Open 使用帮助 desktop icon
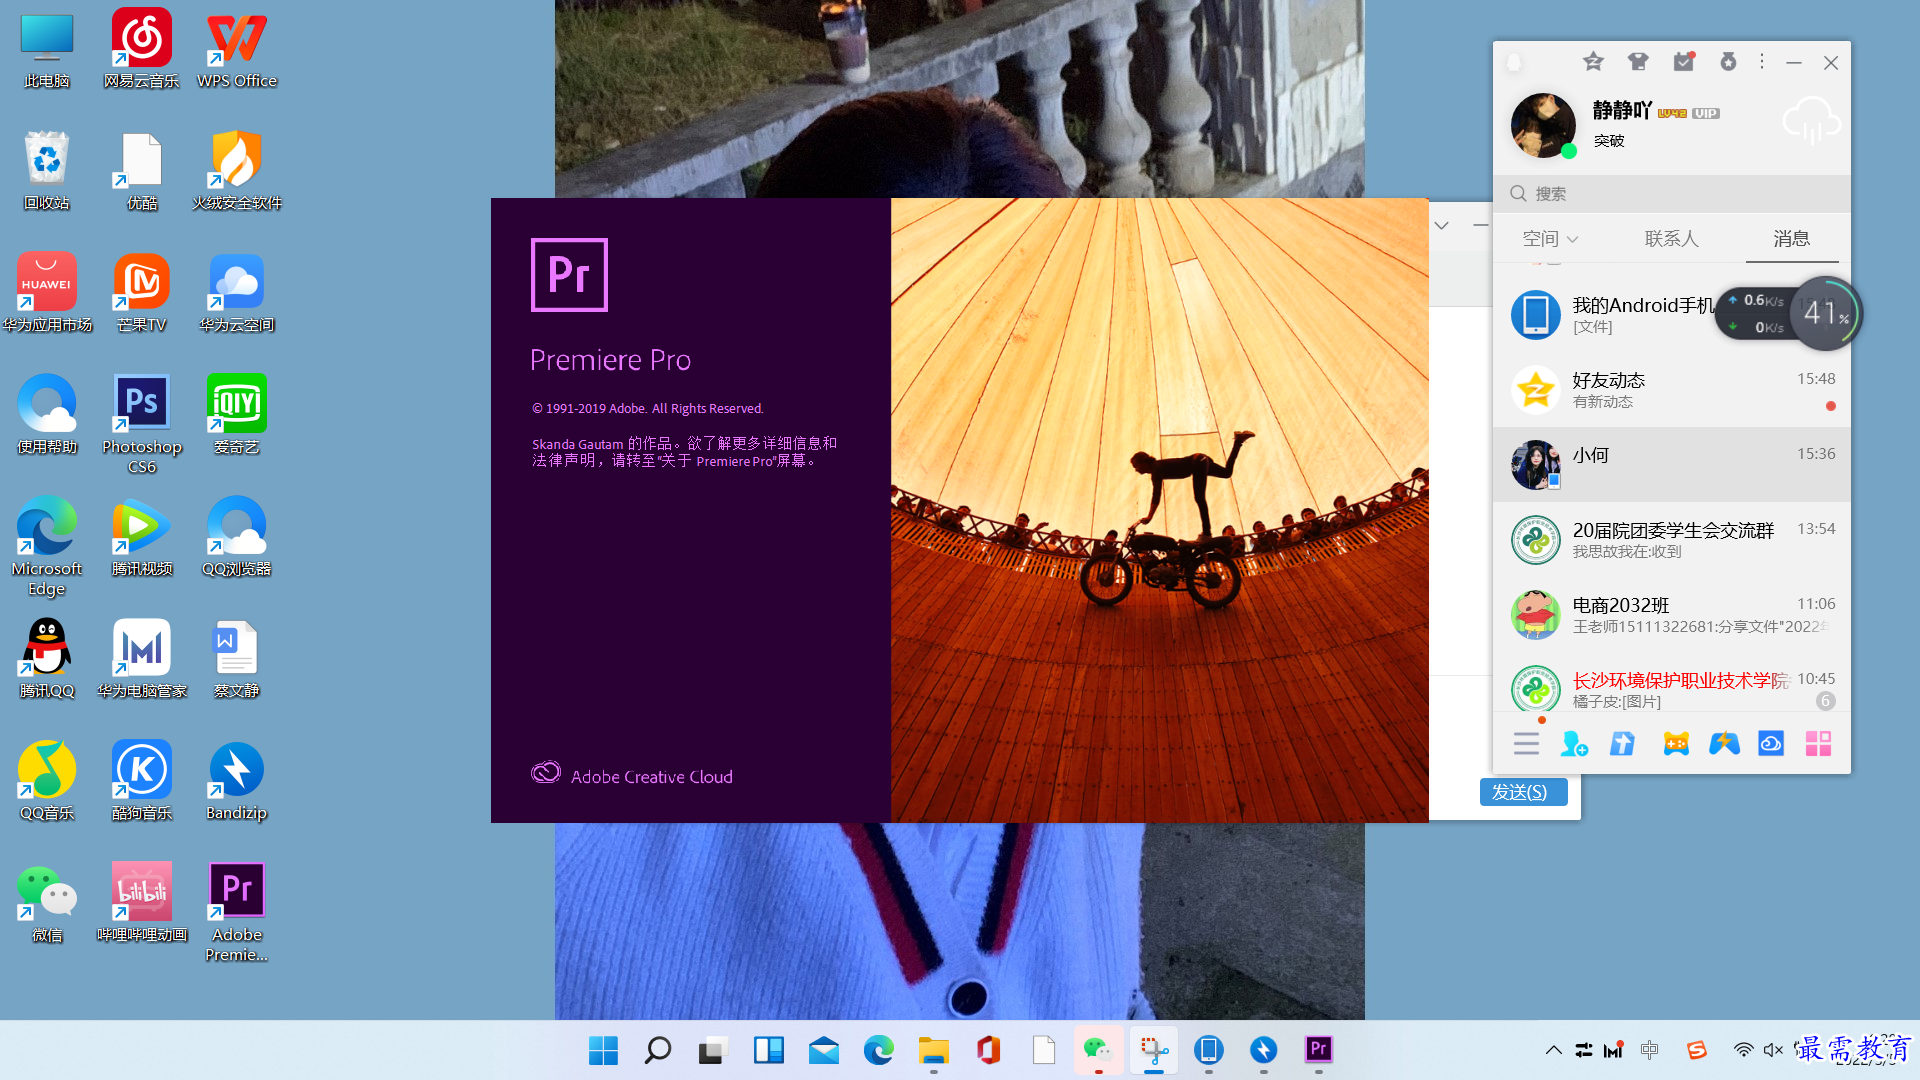 tap(47, 413)
